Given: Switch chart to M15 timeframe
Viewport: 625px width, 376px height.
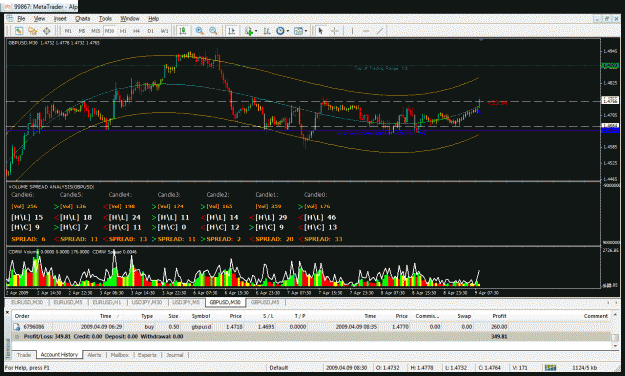Looking at the screenshot, I should (x=95, y=31).
